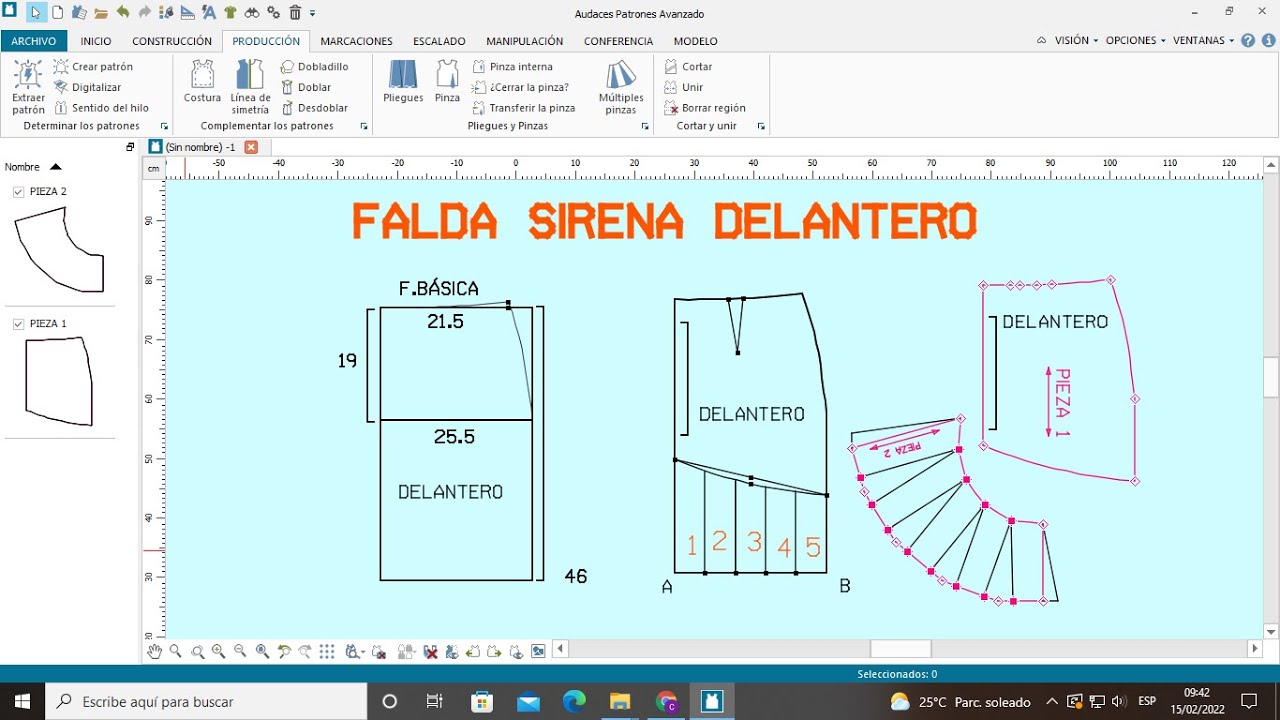
Task: Click the vertical scrollbar thumb
Action: click(1271, 377)
